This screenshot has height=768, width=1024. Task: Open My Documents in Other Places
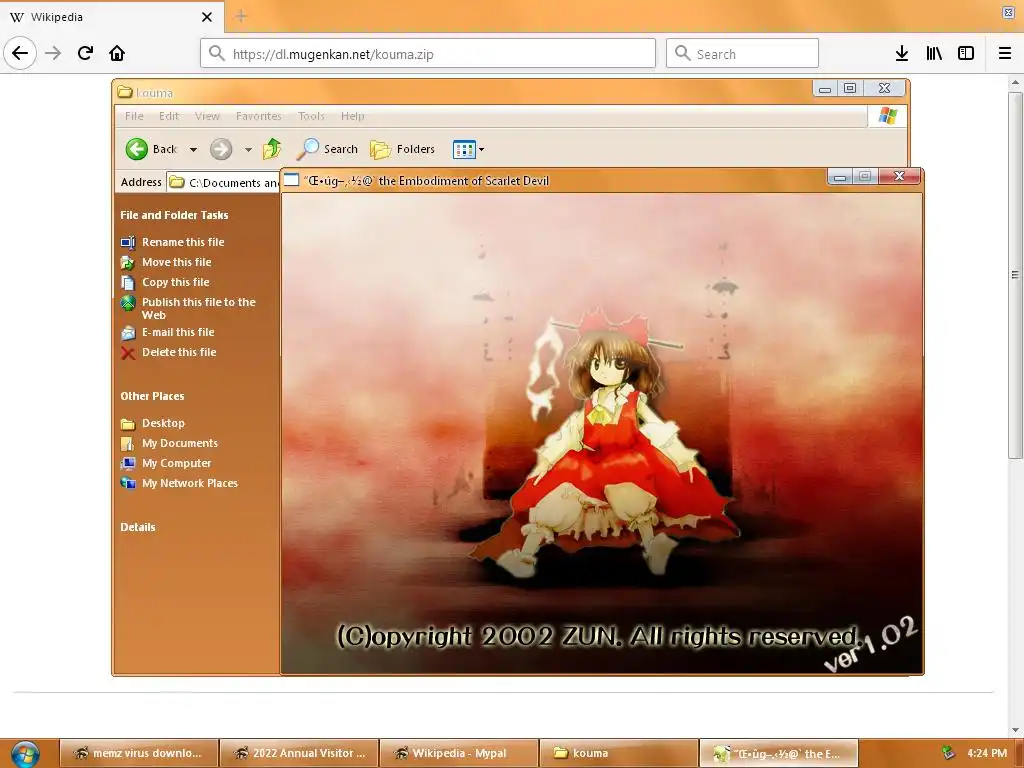pos(180,443)
